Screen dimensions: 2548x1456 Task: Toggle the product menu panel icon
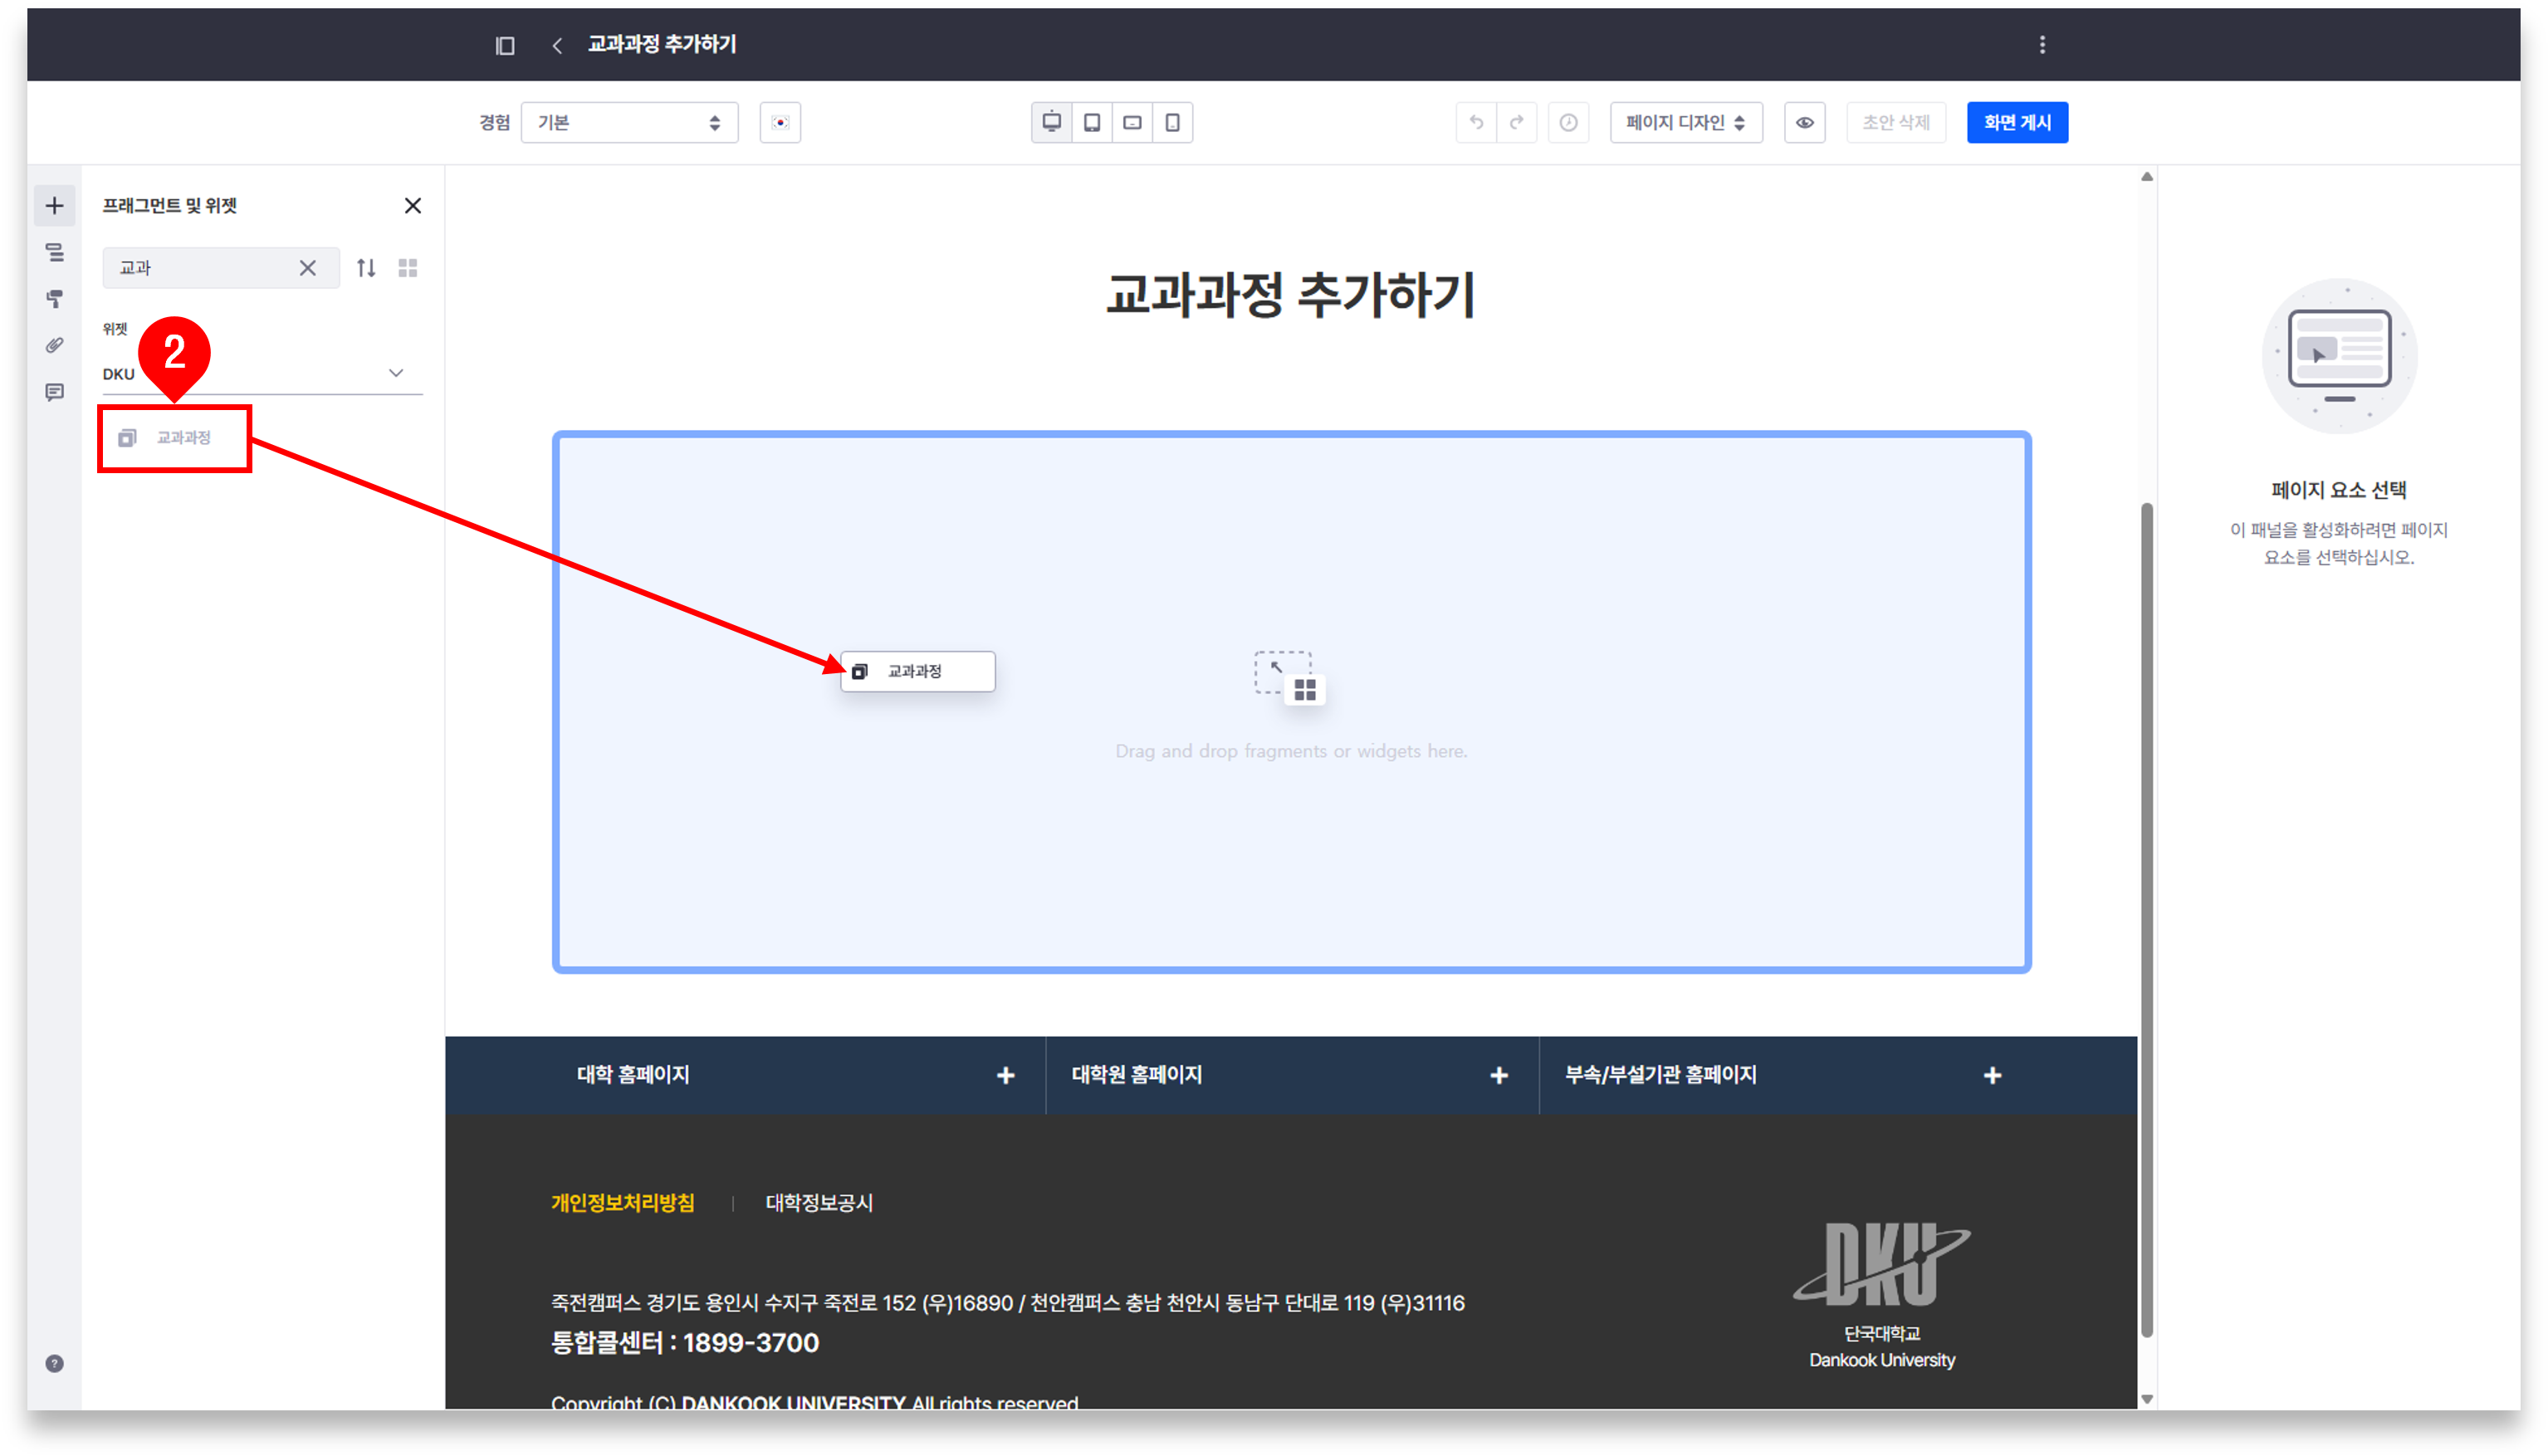click(505, 45)
